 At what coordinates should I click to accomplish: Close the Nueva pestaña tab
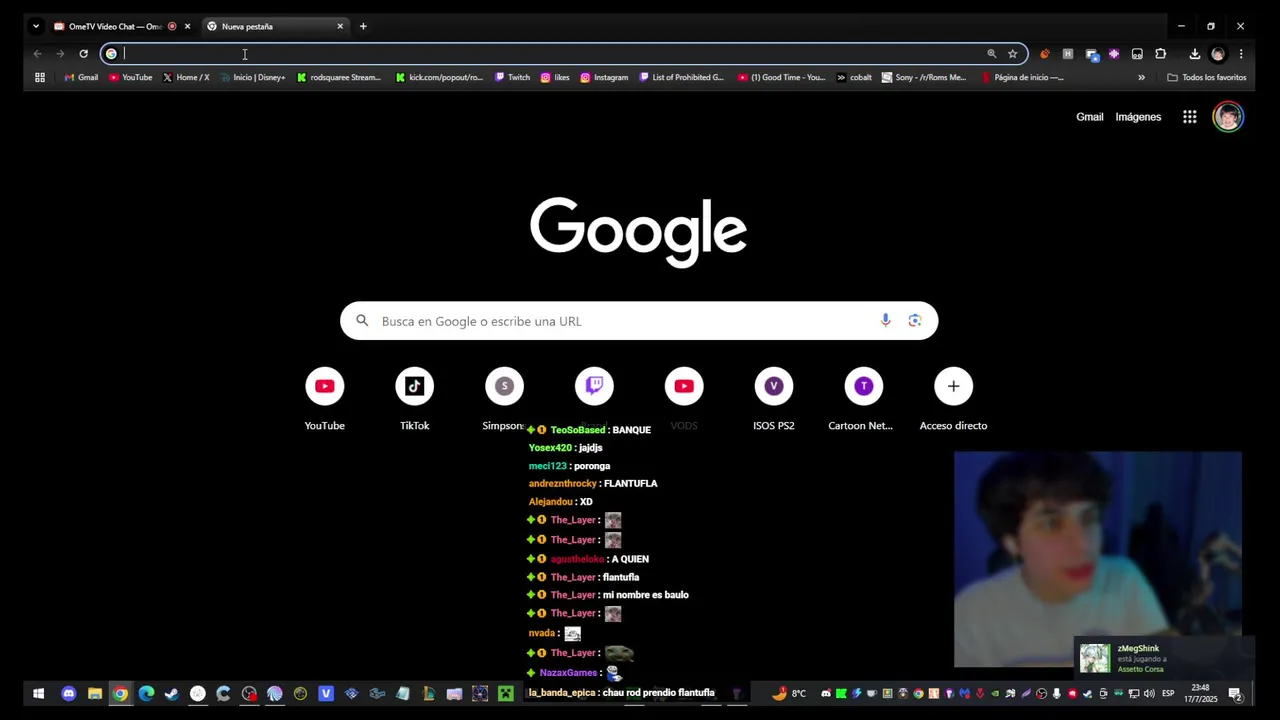340,26
